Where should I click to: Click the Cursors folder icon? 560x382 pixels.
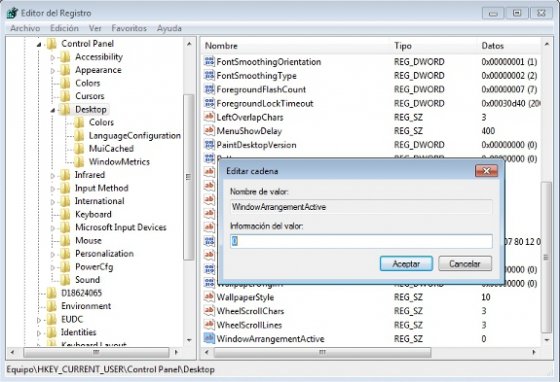click(65, 96)
